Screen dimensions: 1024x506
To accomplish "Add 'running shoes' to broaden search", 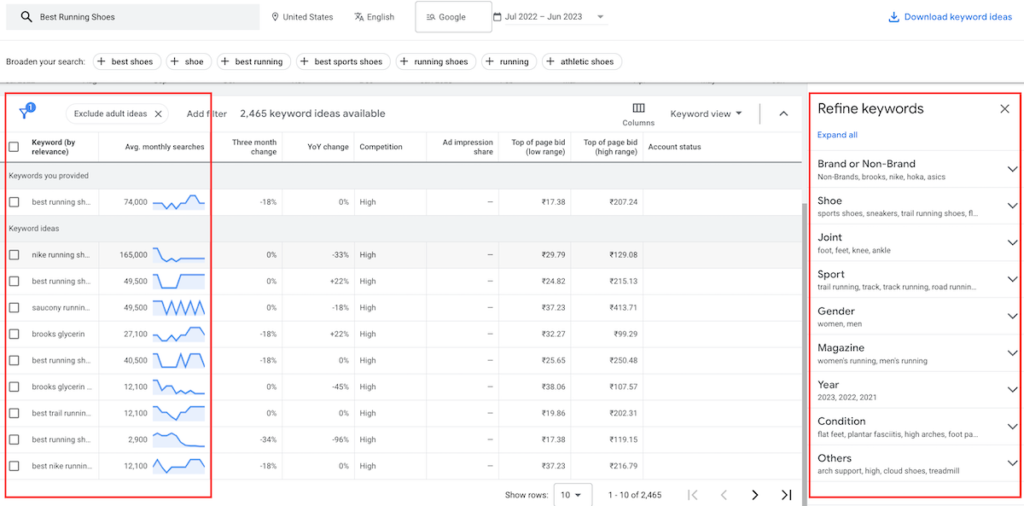I will click(x=436, y=61).
